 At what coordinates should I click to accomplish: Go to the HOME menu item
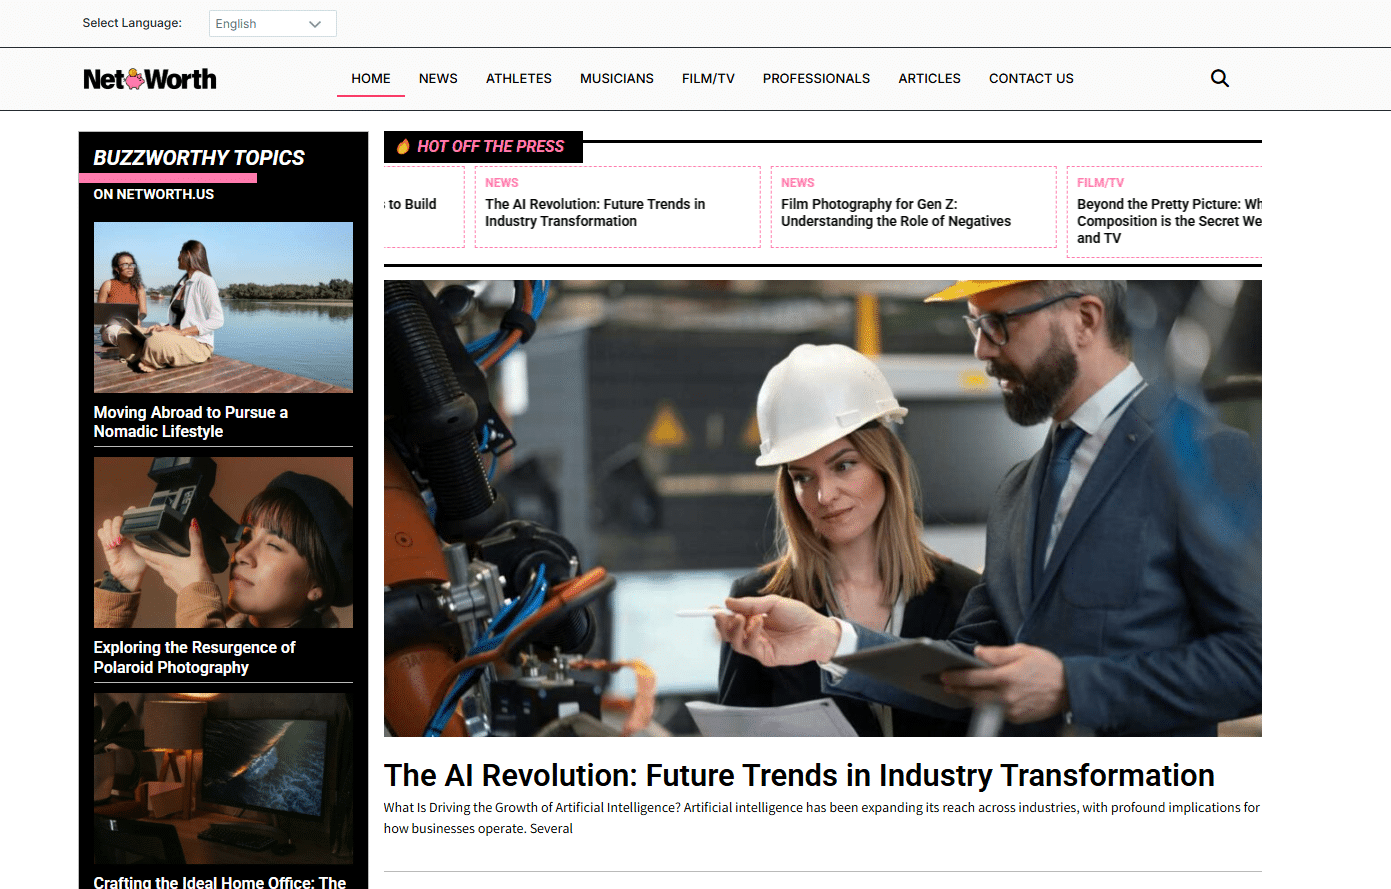(x=371, y=78)
